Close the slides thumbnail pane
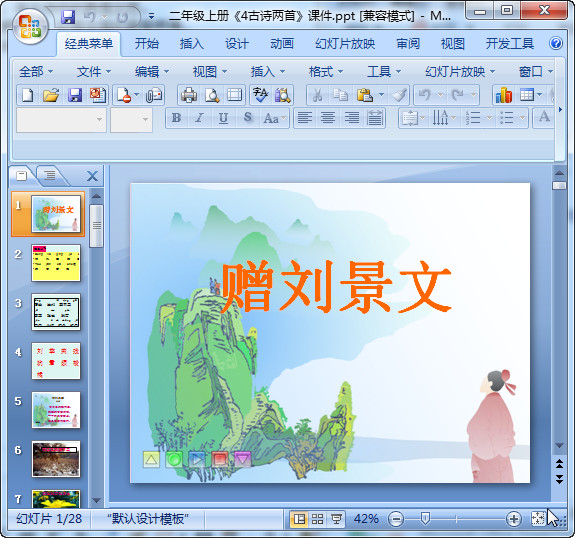This screenshot has height=538, width=575. click(92, 176)
